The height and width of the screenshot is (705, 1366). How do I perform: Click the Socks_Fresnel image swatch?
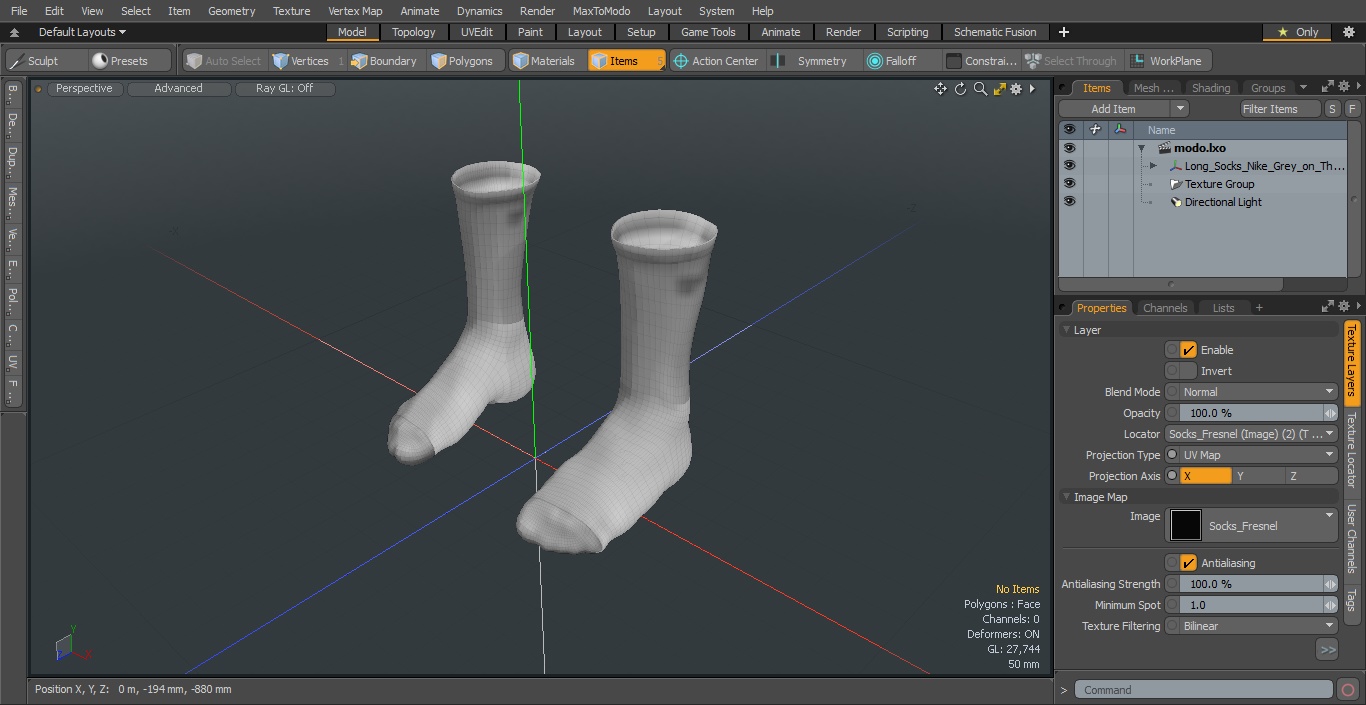[x=1185, y=526]
